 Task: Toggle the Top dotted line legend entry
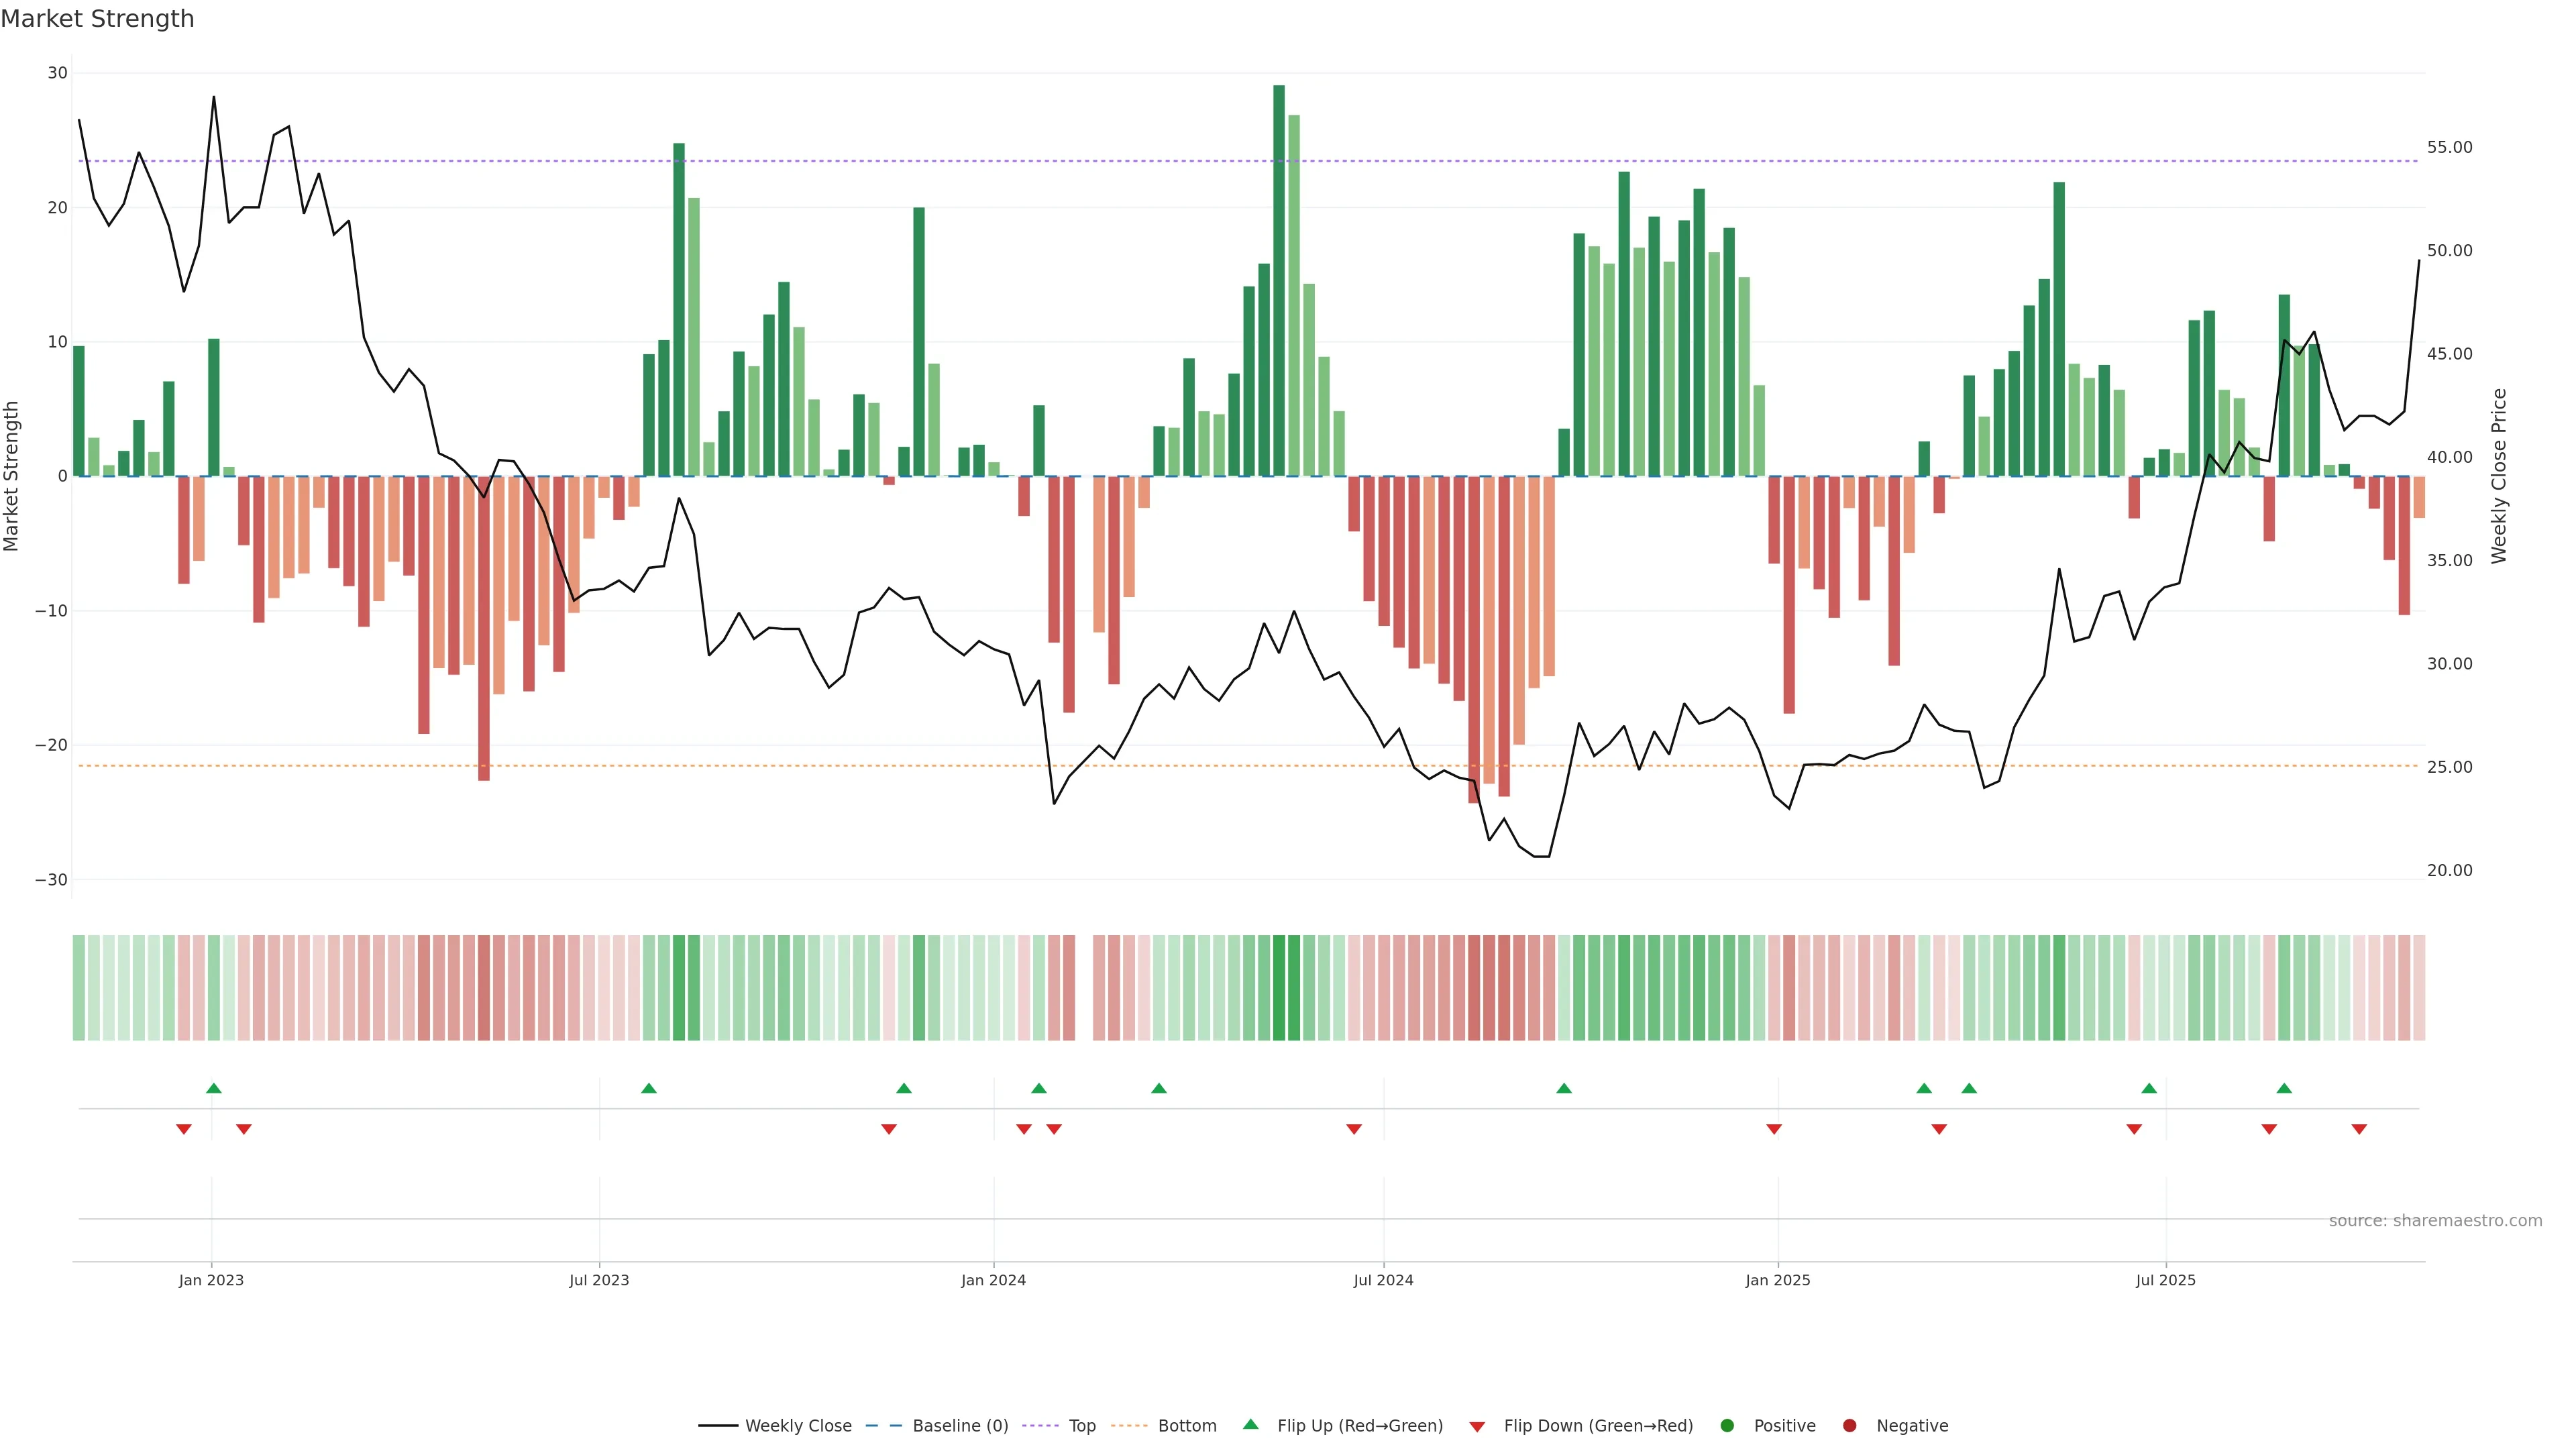pyautogui.click(x=1082, y=1425)
